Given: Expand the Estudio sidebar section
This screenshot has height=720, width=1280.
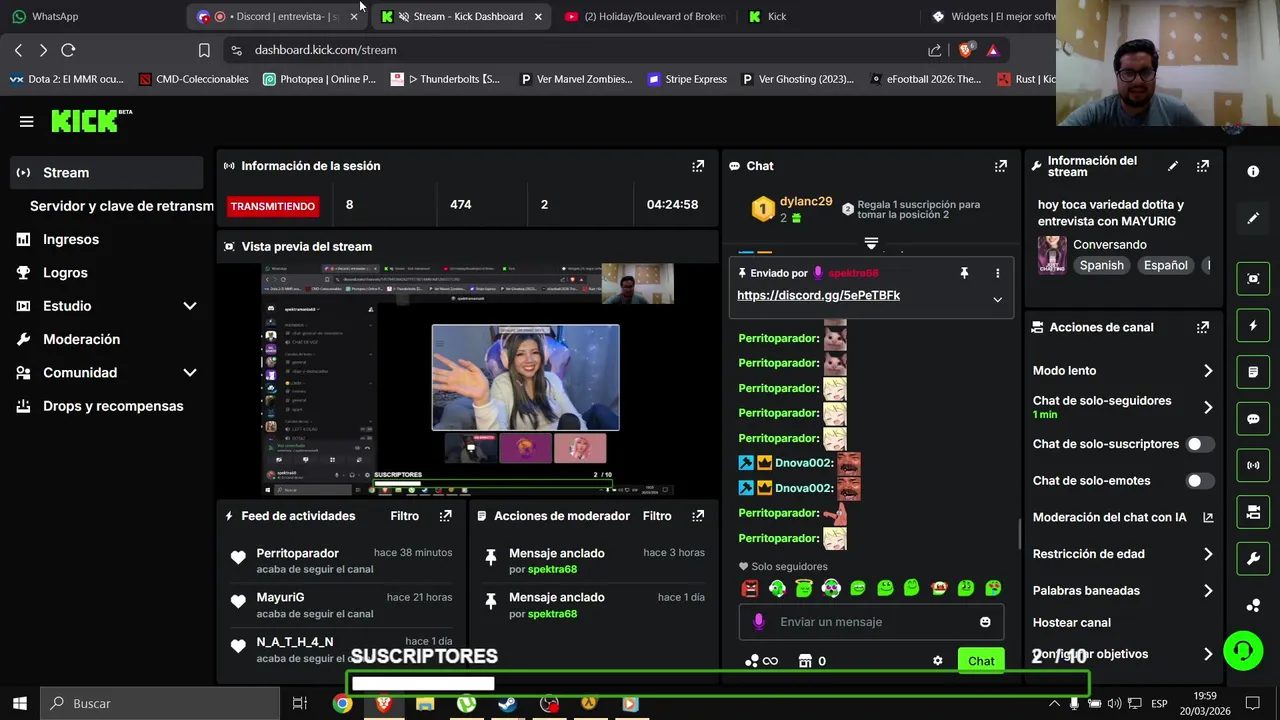Looking at the screenshot, I should coord(190,306).
